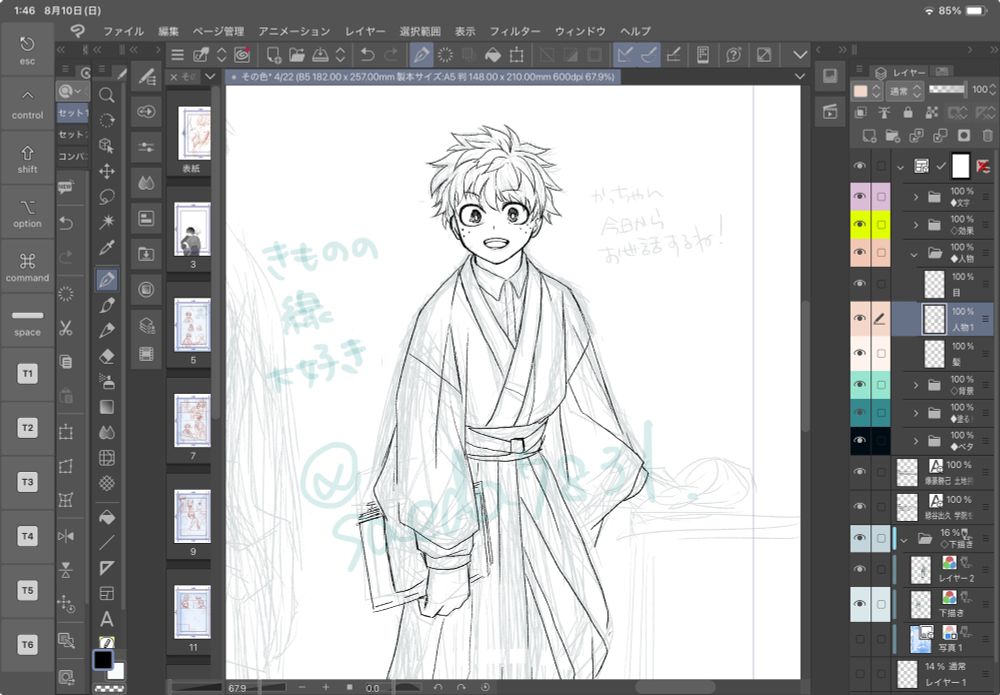Viewport: 1000px width, 695px height.
Task: Open the ページ管理 menu
Action: click(x=218, y=31)
